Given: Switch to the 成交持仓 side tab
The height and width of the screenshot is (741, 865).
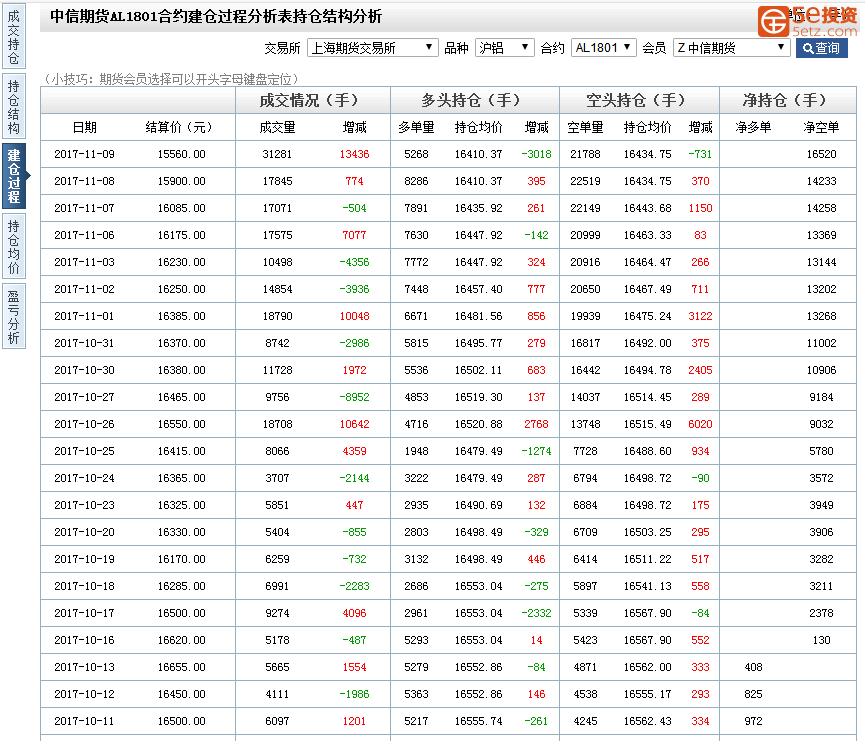Looking at the screenshot, I should (x=14, y=37).
